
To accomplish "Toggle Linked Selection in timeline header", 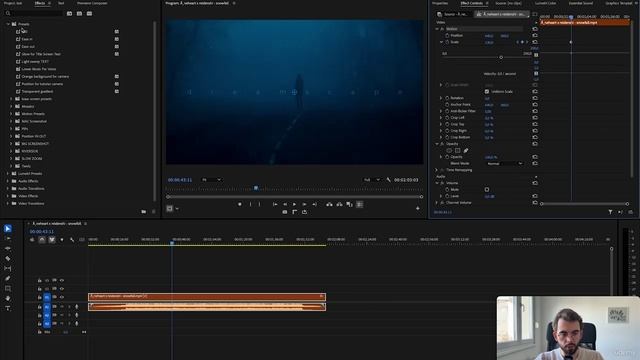I will [52, 240].
